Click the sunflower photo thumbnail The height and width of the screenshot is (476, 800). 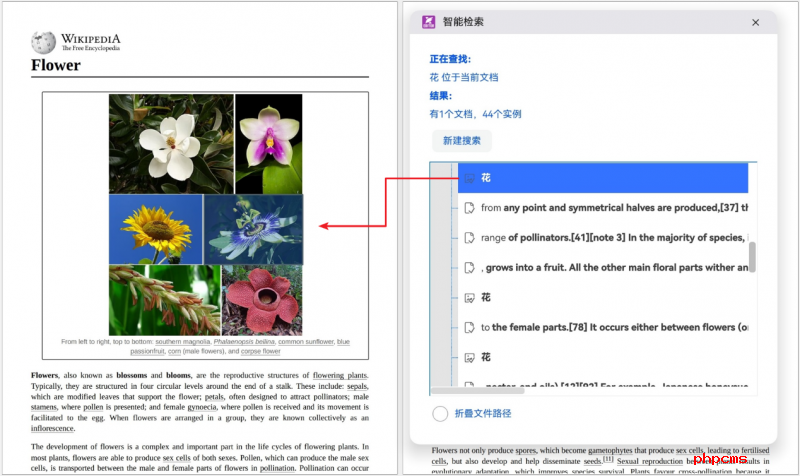pyautogui.click(x=155, y=229)
